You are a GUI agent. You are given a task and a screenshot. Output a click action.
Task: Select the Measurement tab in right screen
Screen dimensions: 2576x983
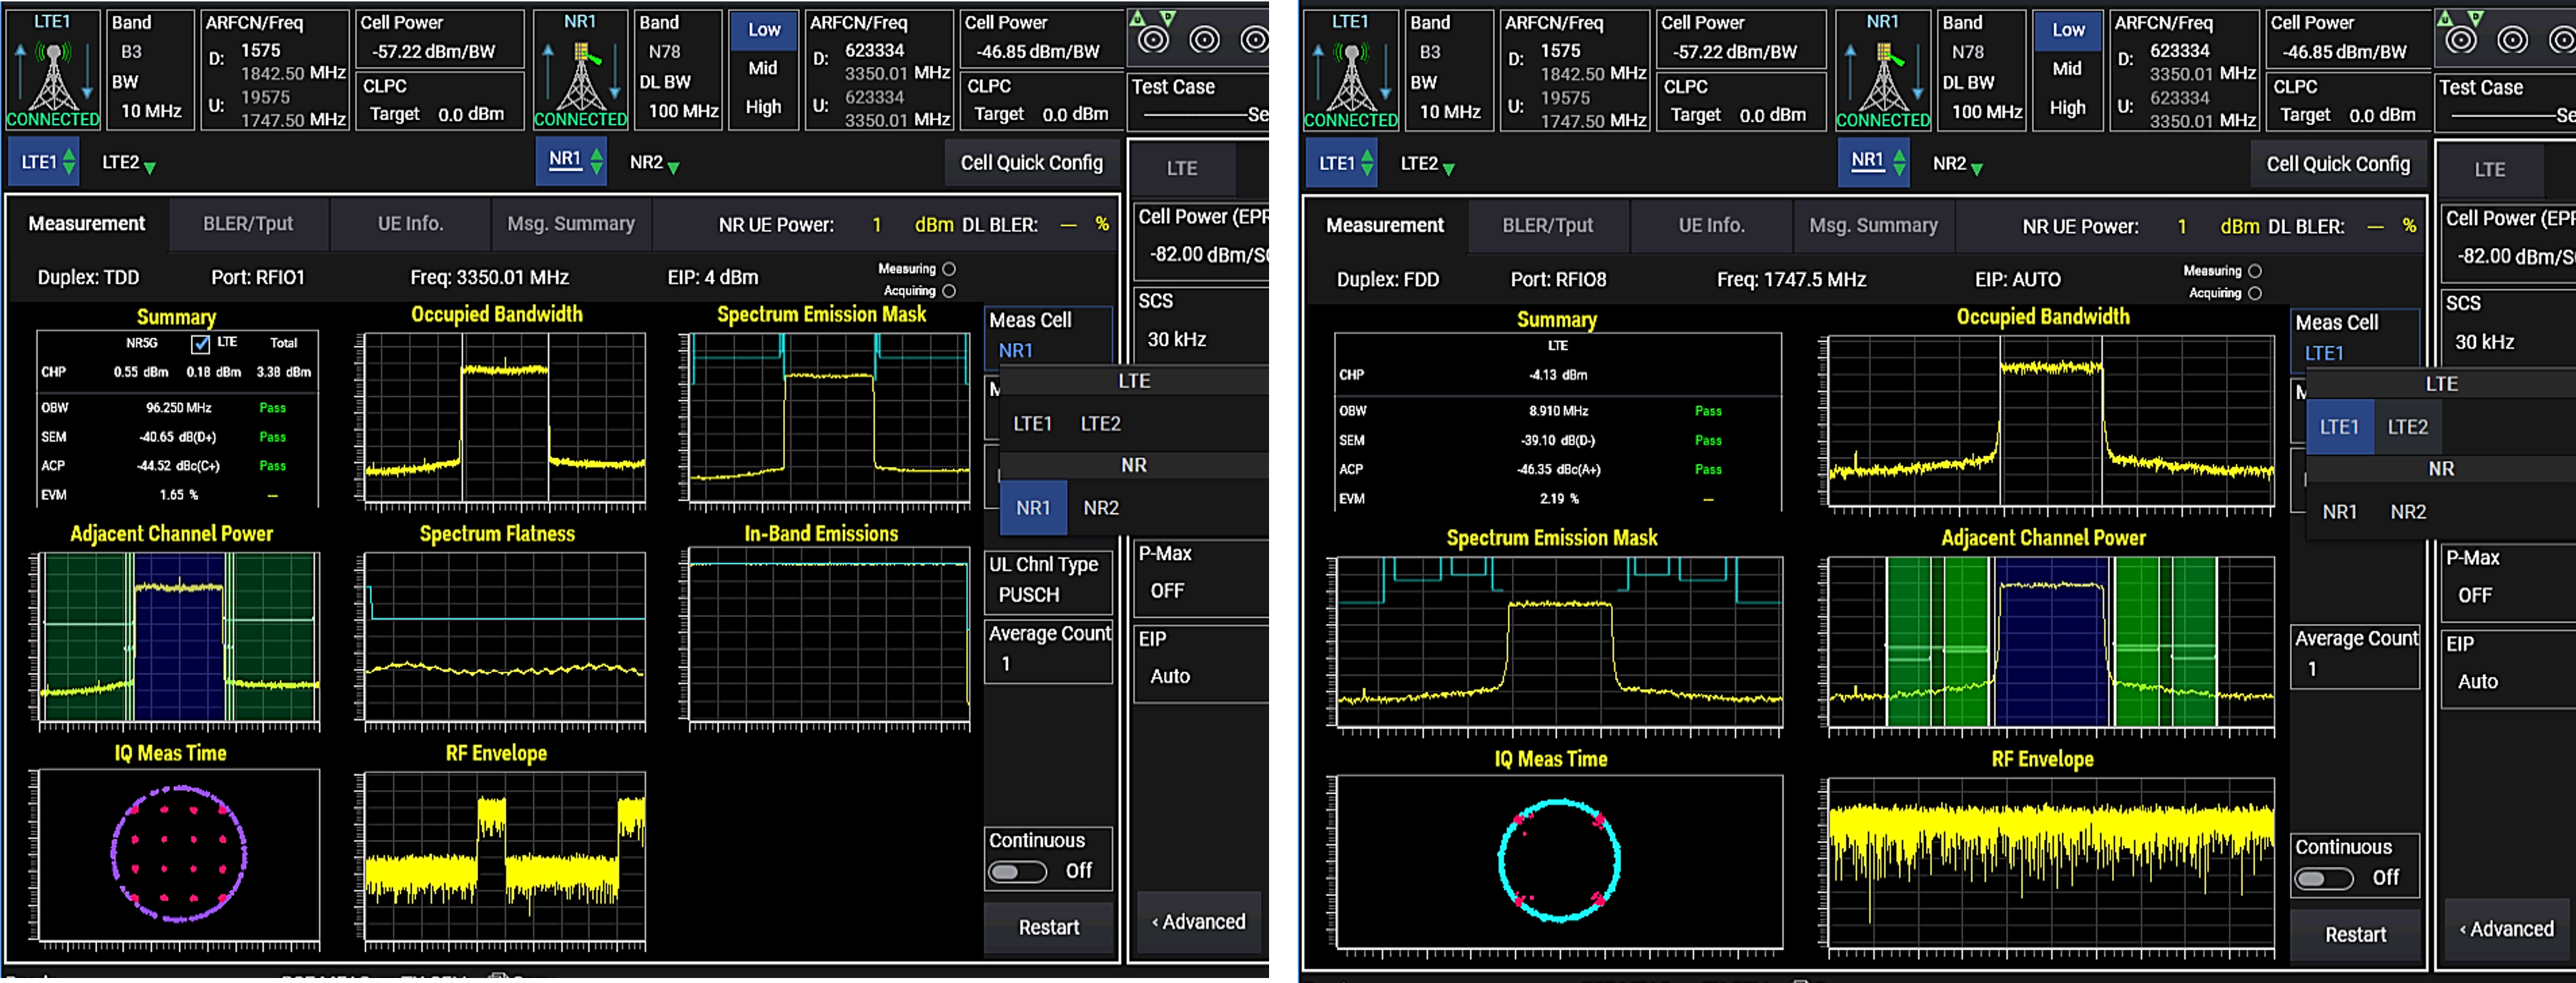coord(1385,226)
